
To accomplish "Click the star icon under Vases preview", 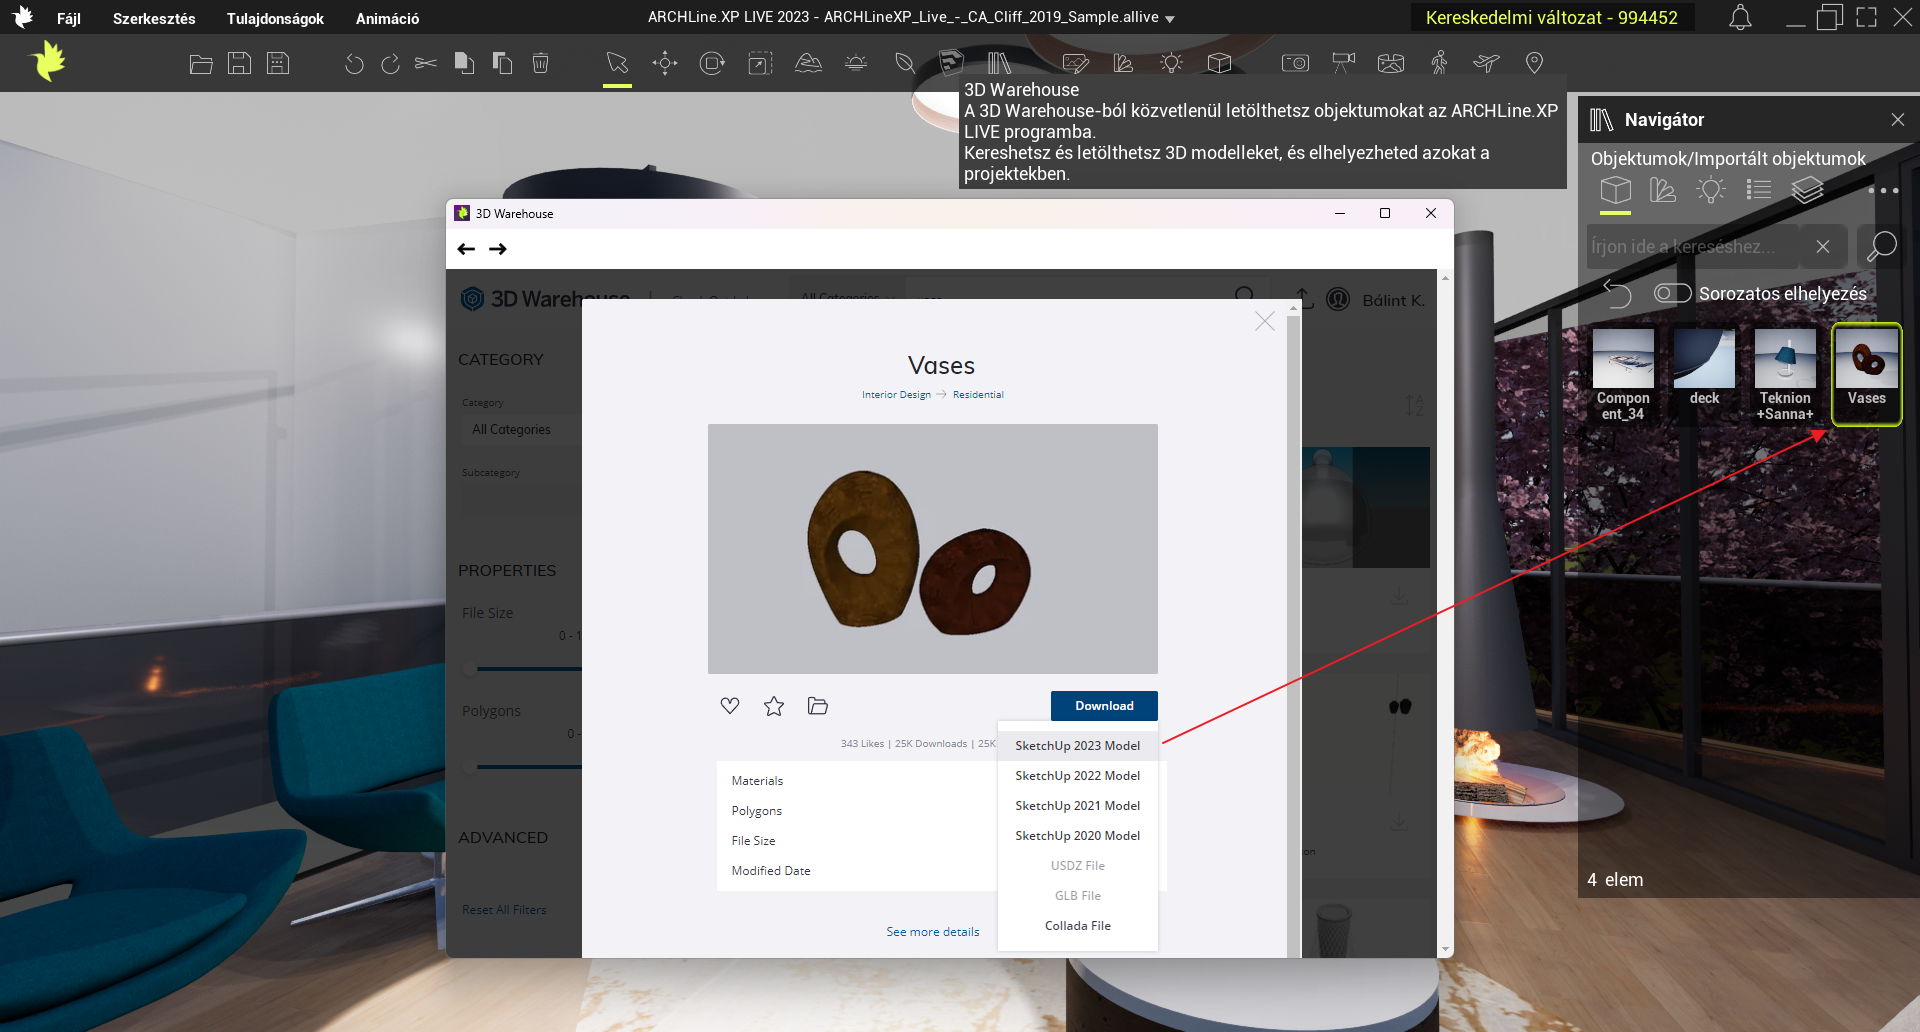I will point(774,706).
